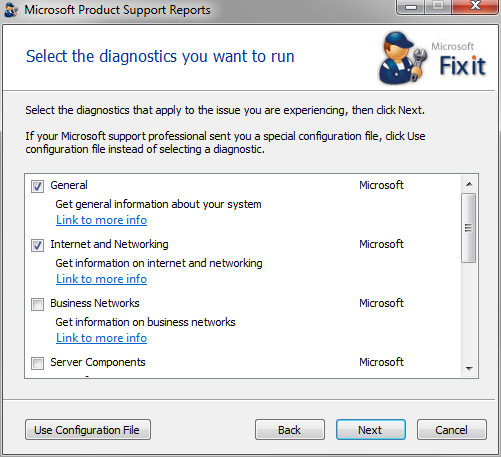Click the Fix it mechanic logo

433,58
